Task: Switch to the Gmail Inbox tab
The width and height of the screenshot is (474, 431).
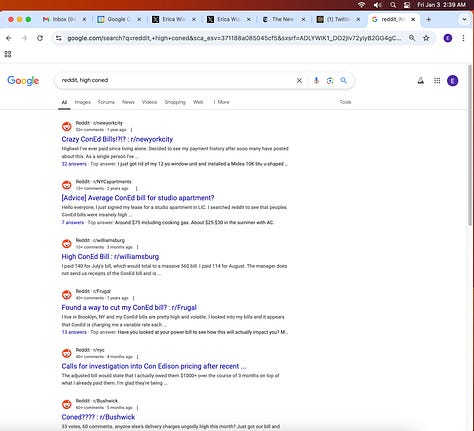Action: (63, 19)
